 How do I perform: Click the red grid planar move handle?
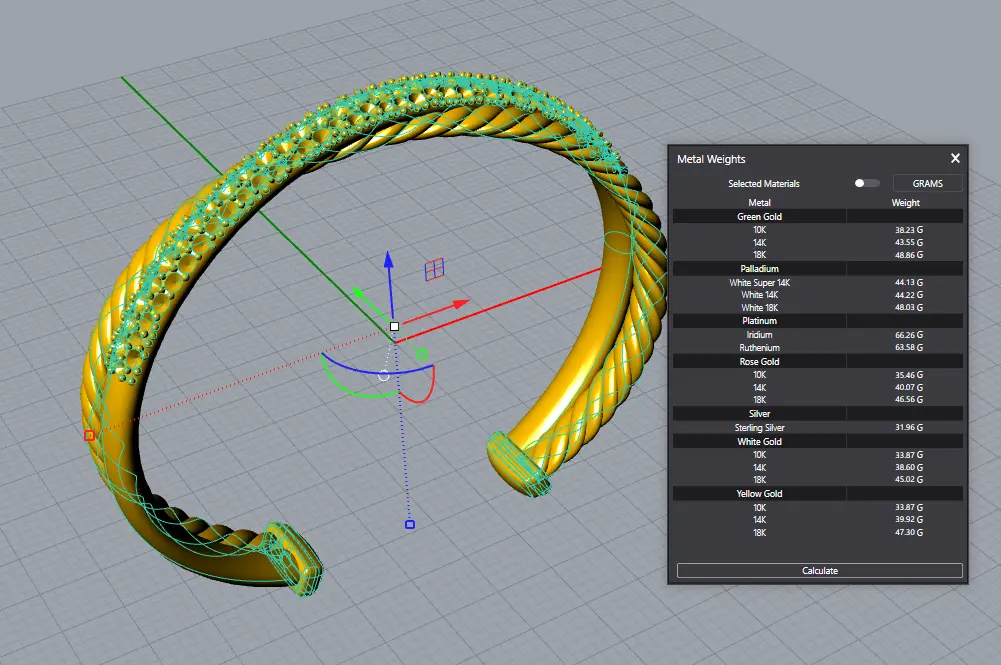point(434,269)
